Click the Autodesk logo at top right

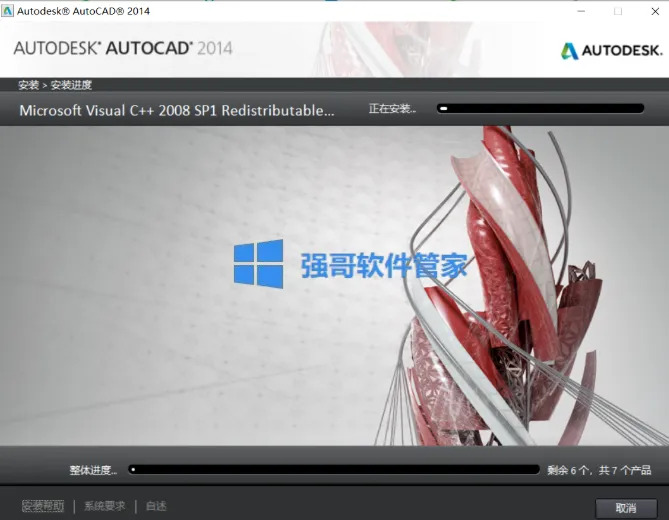(611, 51)
